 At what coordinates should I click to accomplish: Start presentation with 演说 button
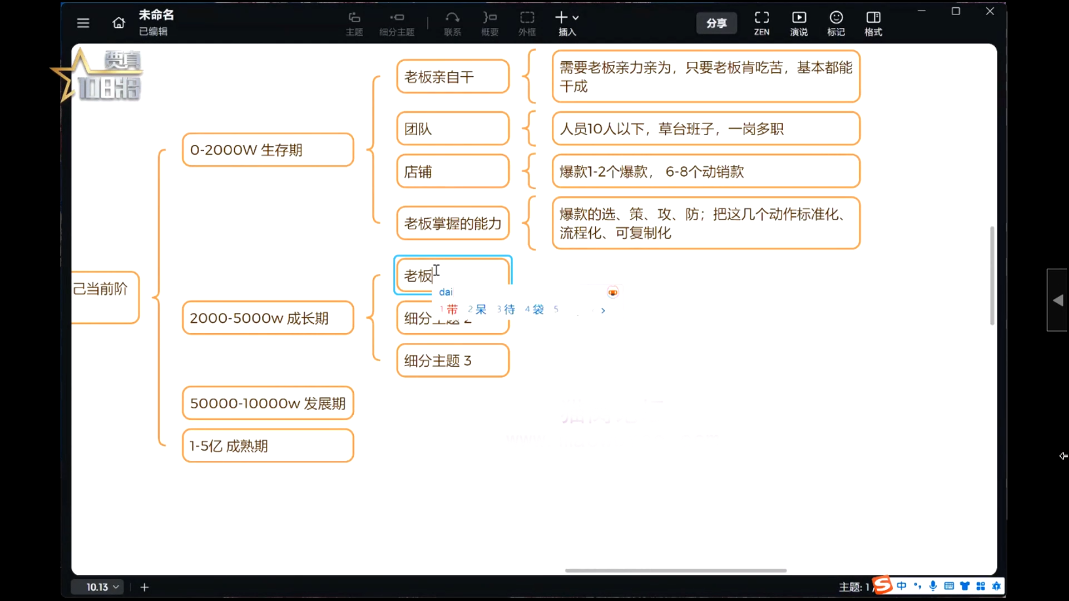(799, 23)
